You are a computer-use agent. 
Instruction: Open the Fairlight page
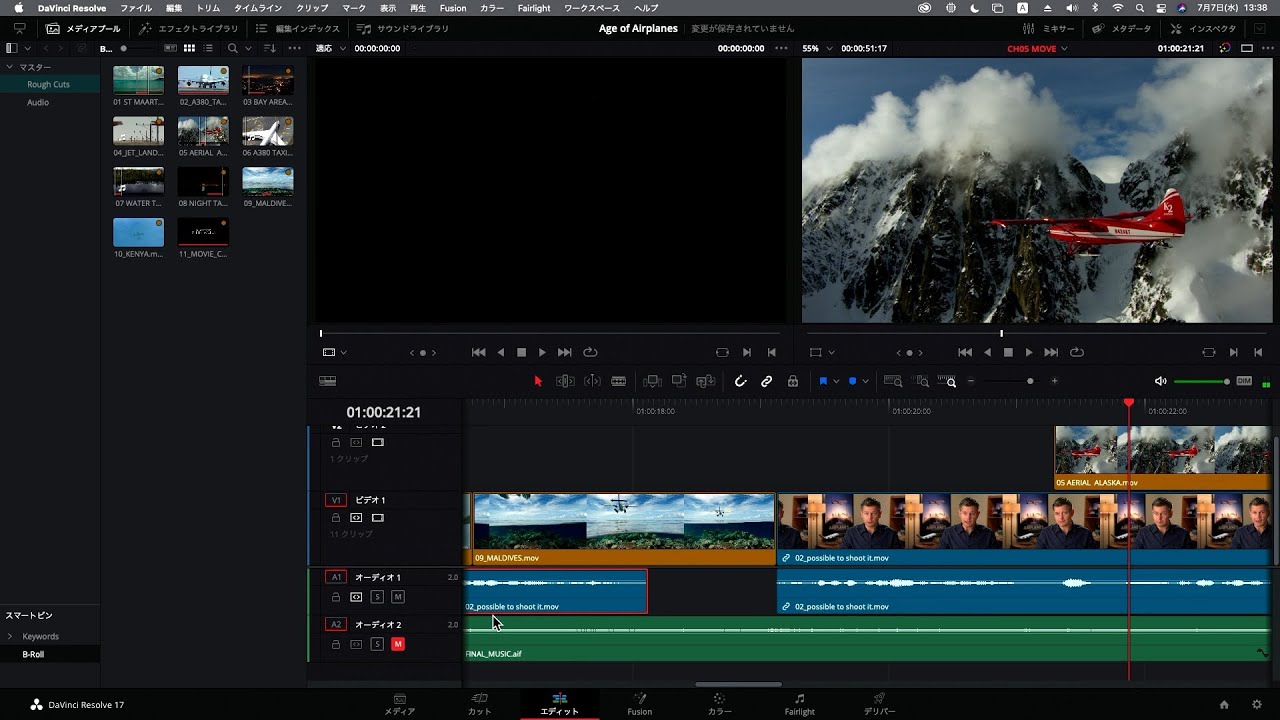click(799, 705)
